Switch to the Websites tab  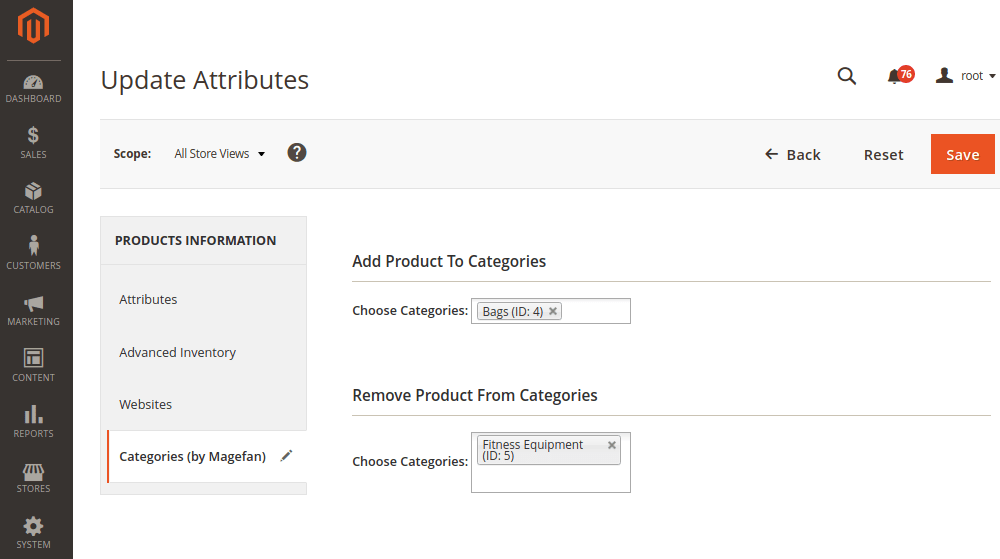(145, 405)
